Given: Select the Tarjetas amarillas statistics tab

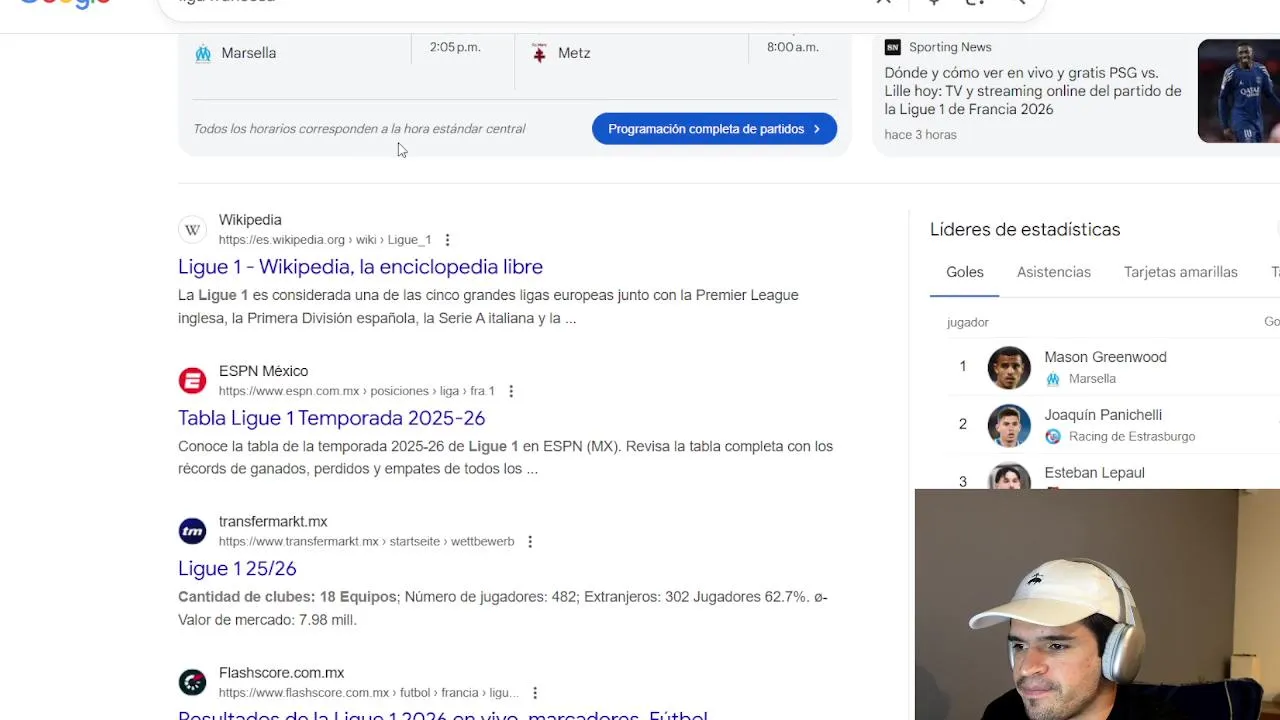Looking at the screenshot, I should click(x=1181, y=272).
